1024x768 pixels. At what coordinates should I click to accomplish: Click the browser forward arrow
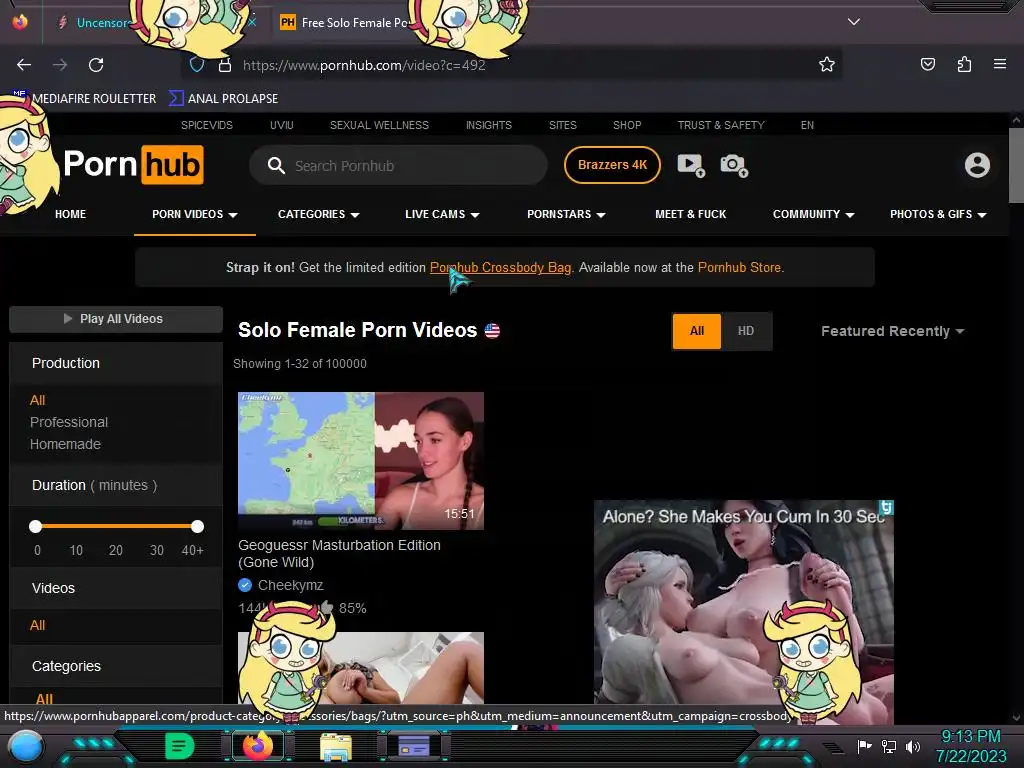coord(60,65)
